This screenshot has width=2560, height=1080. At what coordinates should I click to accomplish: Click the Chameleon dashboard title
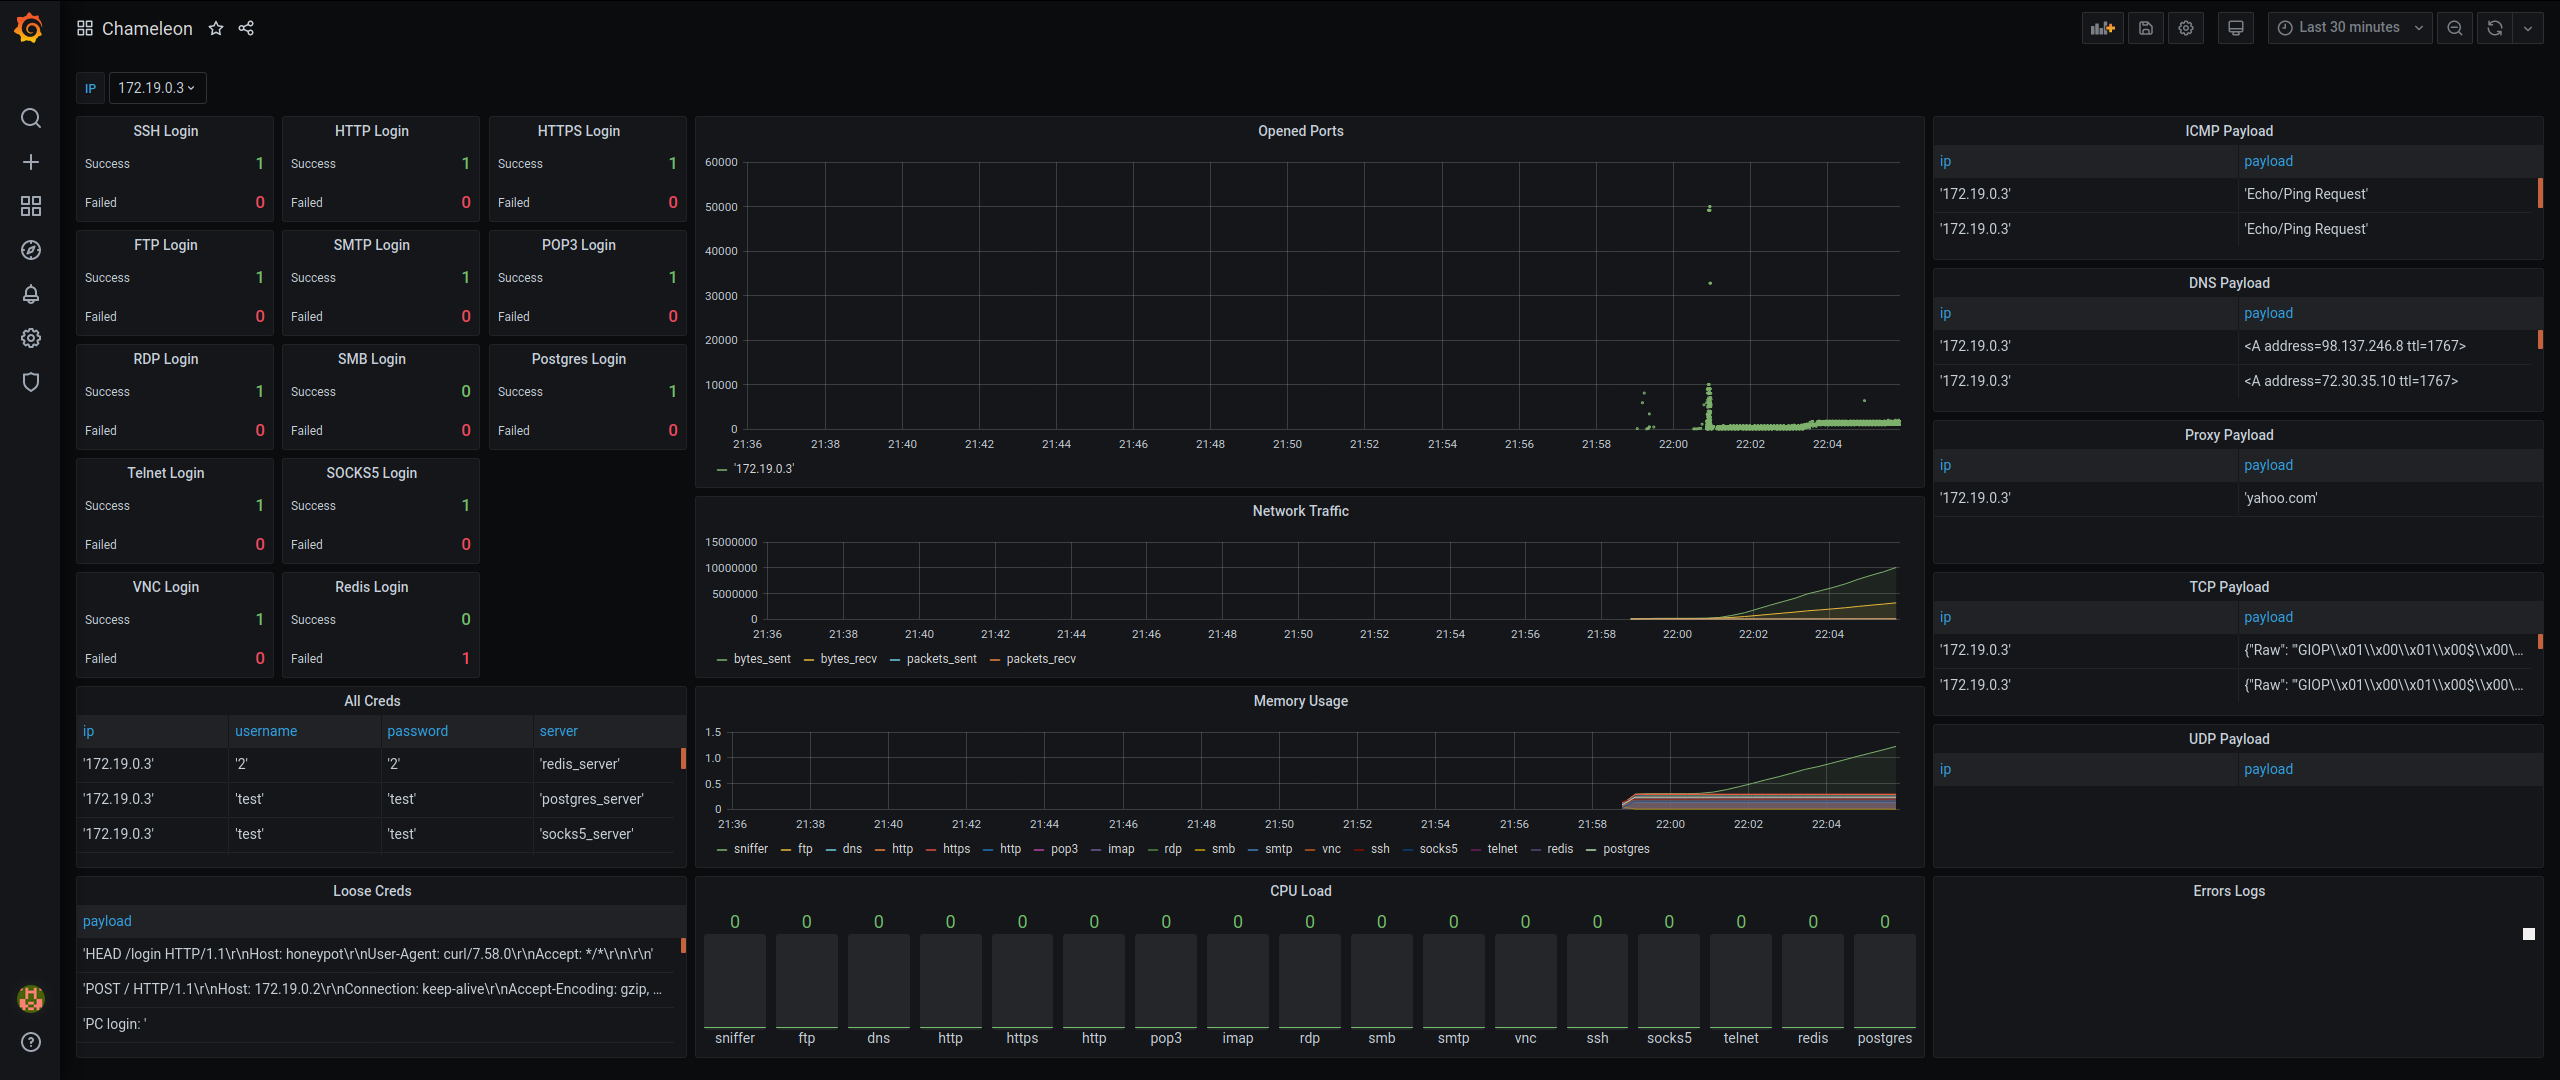click(147, 28)
